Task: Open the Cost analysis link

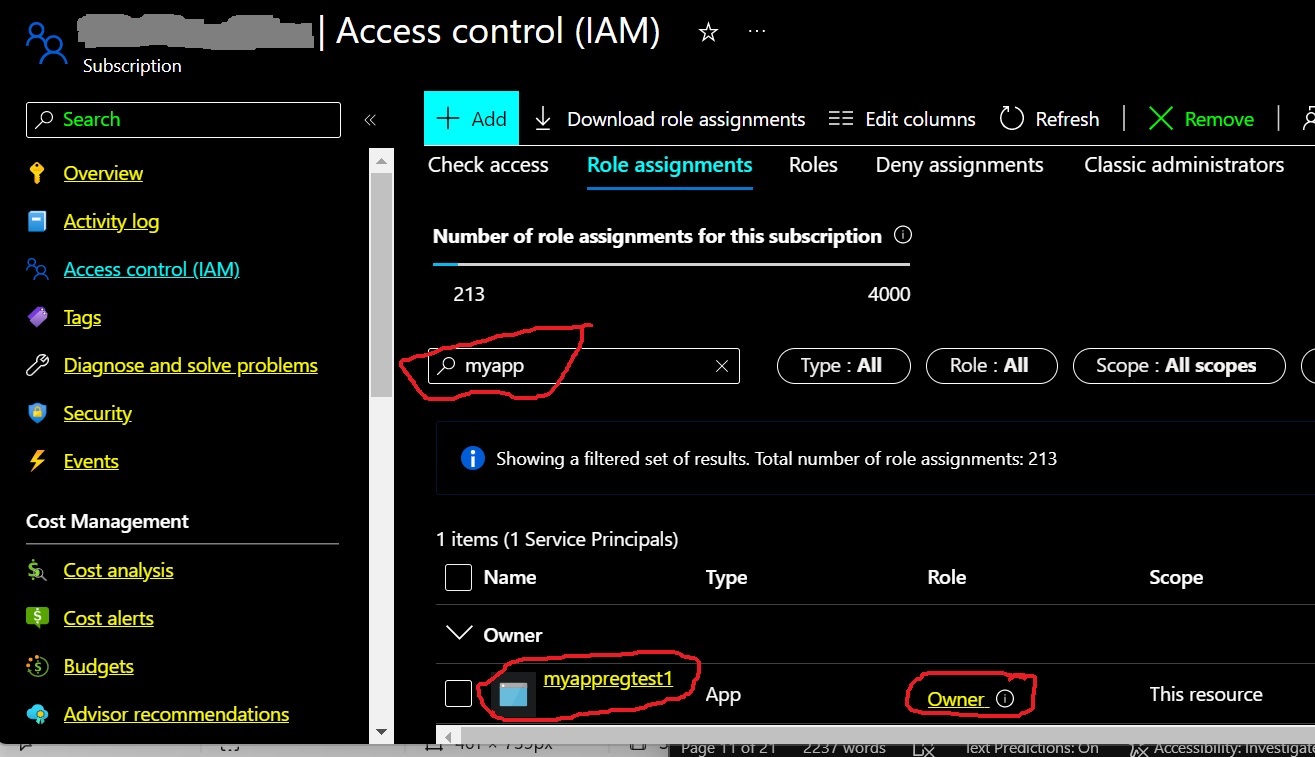Action: click(x=118, y=570)
